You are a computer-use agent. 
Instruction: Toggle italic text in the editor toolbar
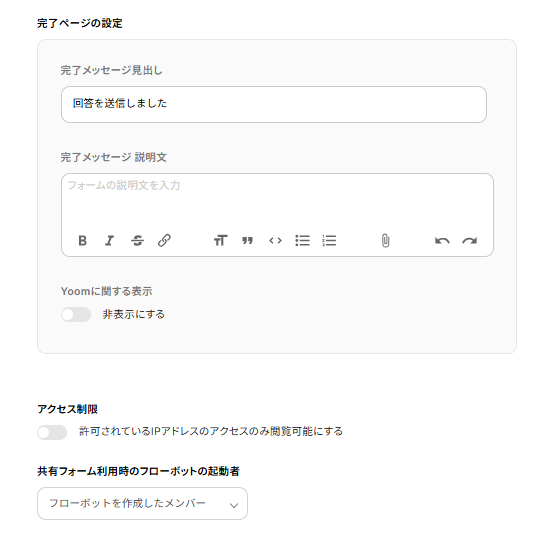pyautogui.click(x=109, y=241)
